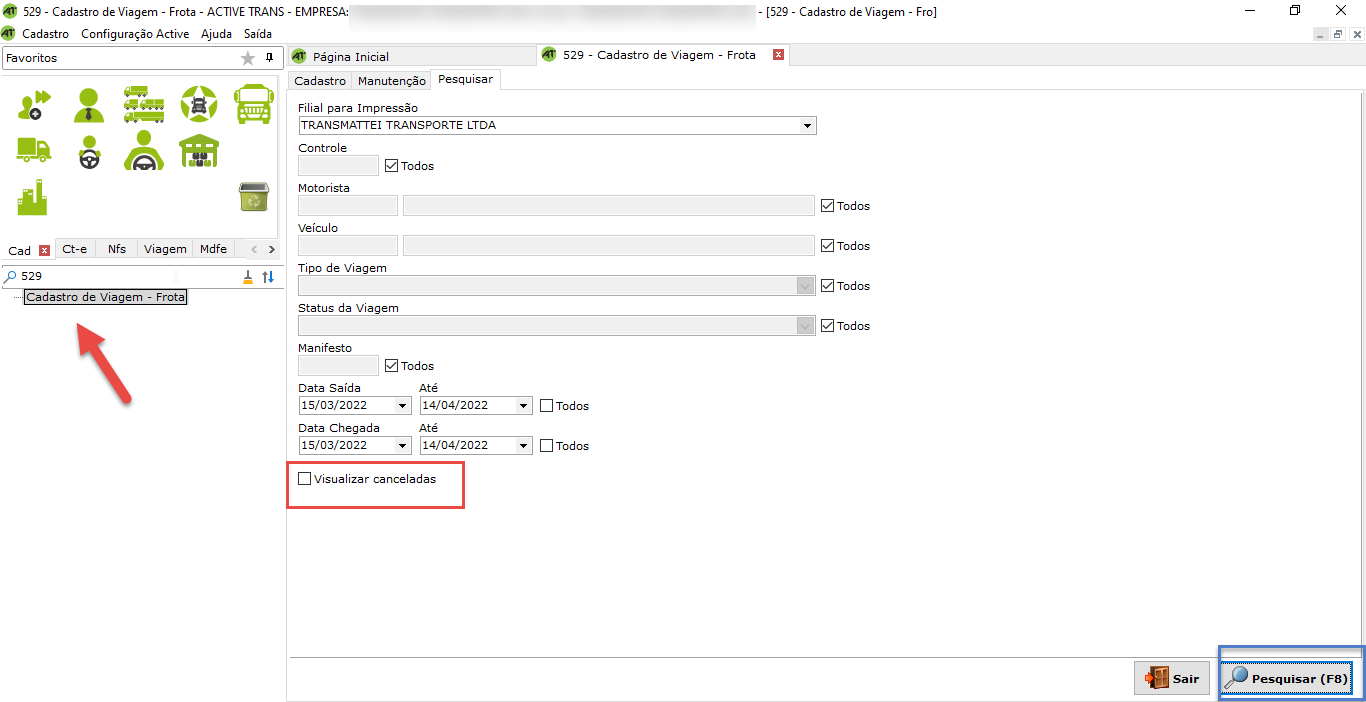Click the gray star in Favoritos header

[248, 59]
